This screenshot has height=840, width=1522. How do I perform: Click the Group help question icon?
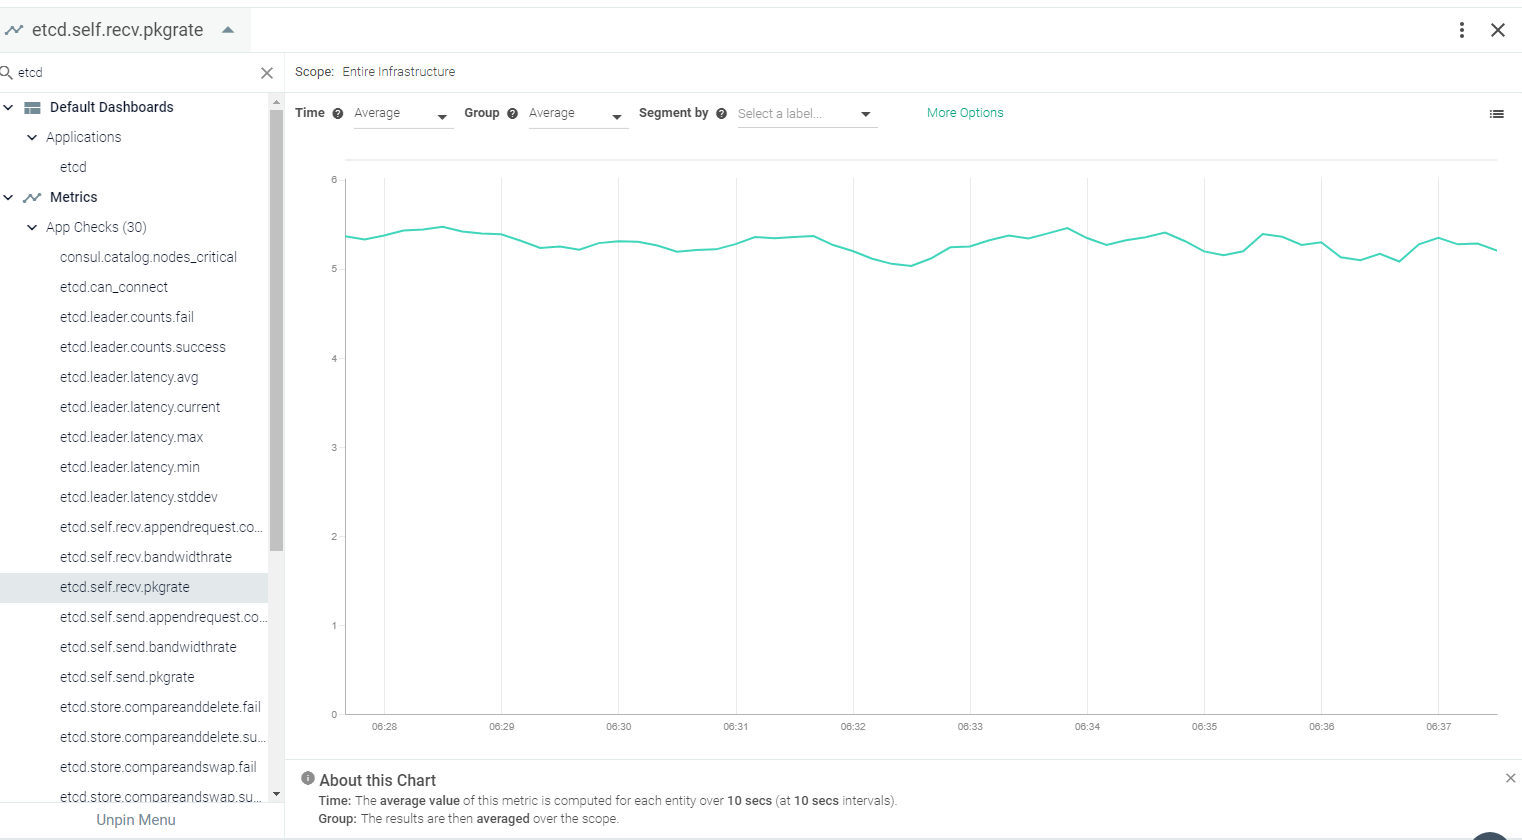point(512,114)
